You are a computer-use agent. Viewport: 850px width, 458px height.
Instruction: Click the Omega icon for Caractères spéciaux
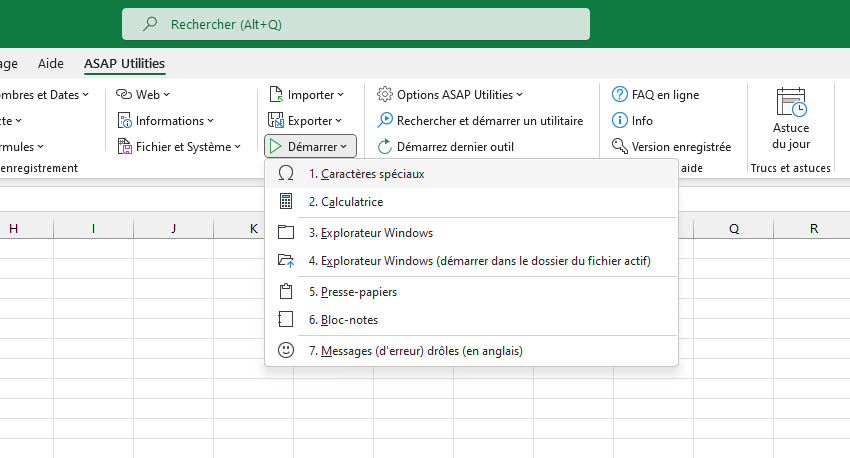pos(286,173)
